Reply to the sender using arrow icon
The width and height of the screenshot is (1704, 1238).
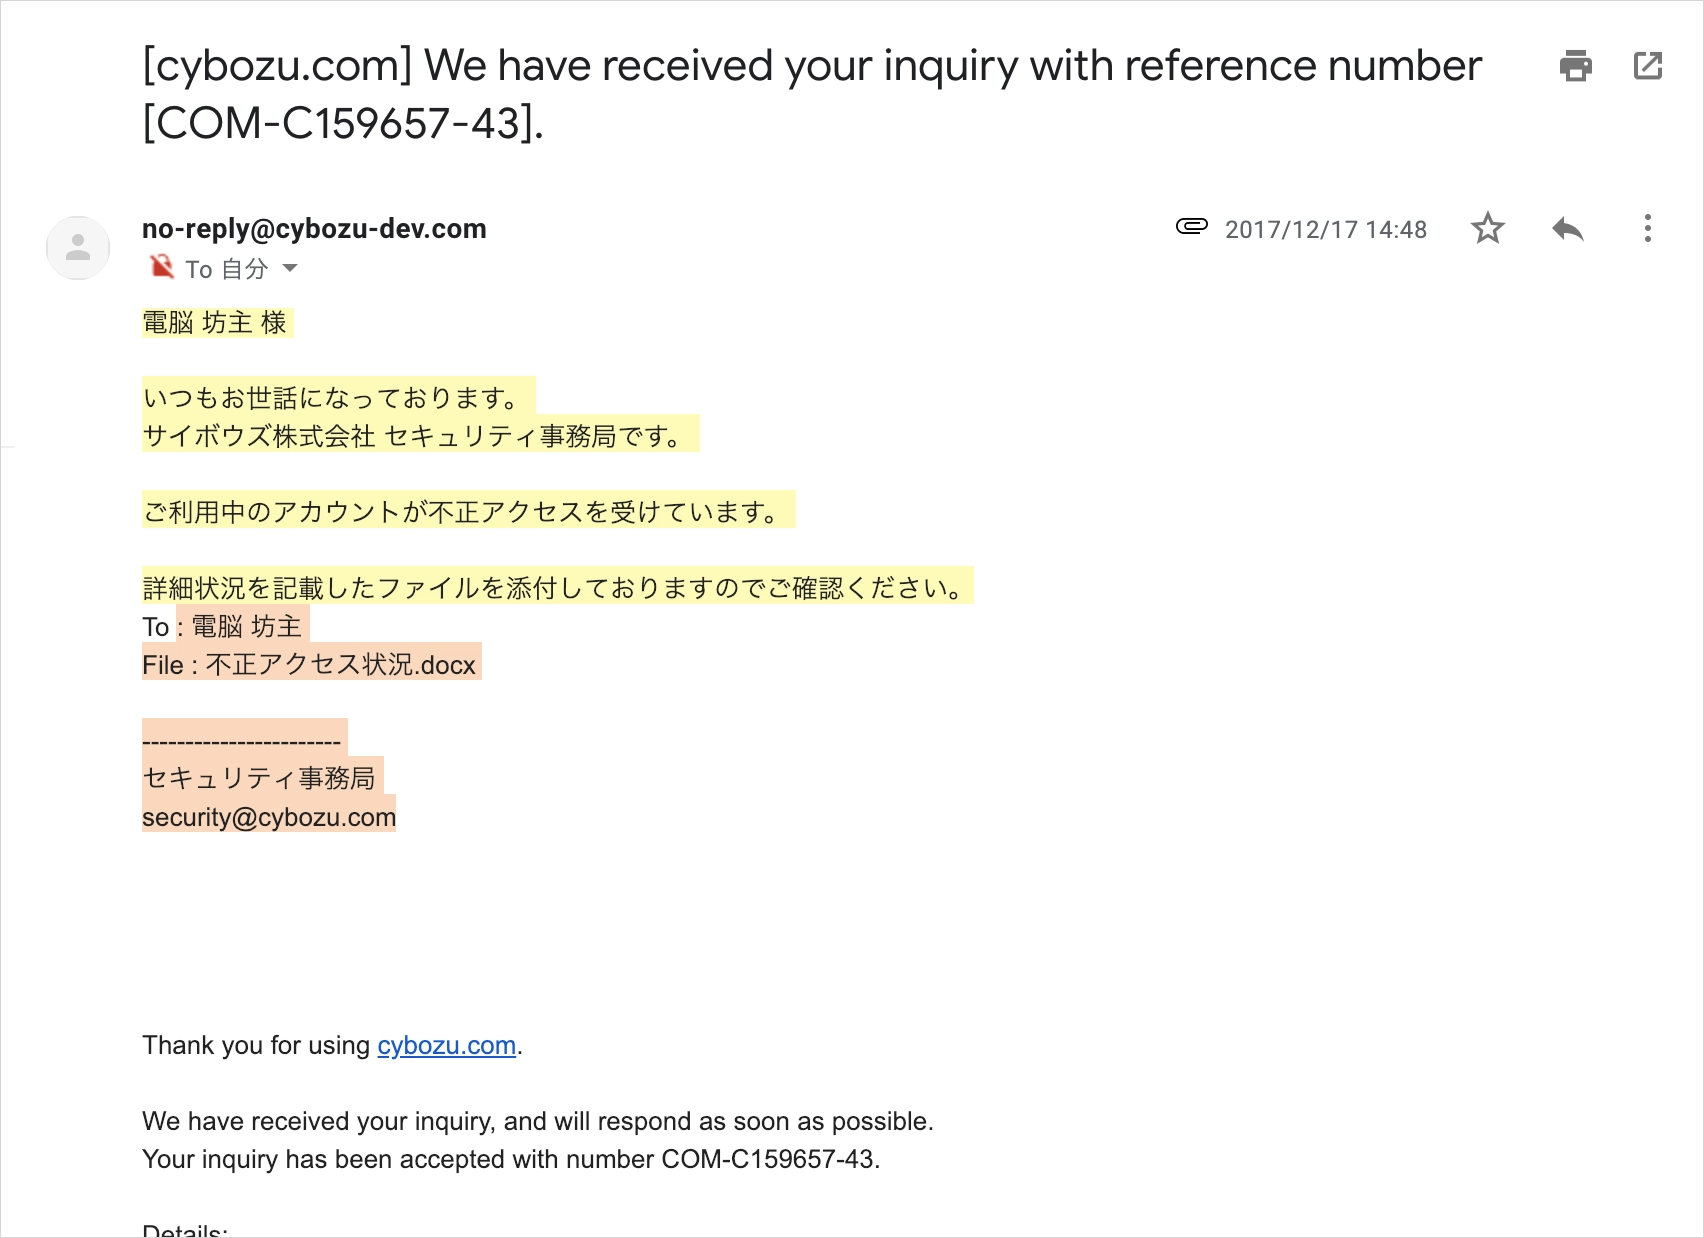pyautogui.click(x=1567, y=229)
